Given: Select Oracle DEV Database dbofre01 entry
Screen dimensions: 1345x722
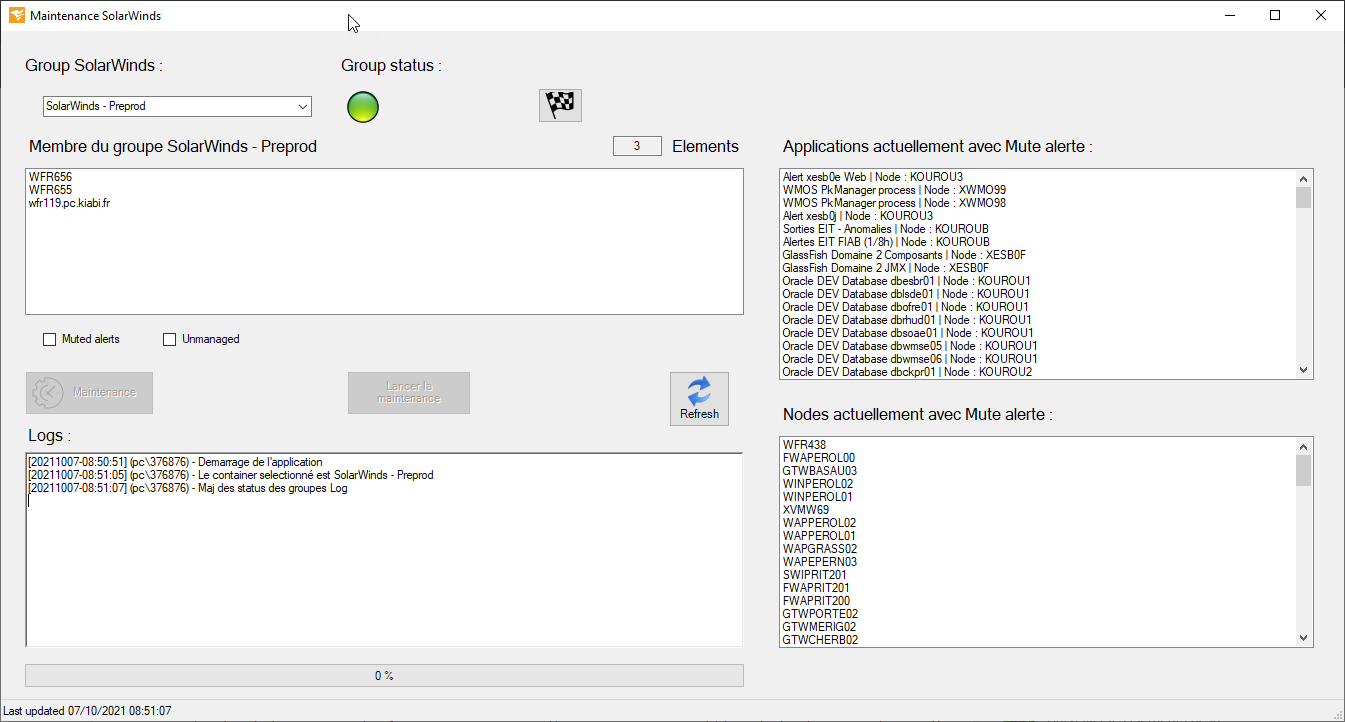Looking at the screenshot, I should pos(905,307).
